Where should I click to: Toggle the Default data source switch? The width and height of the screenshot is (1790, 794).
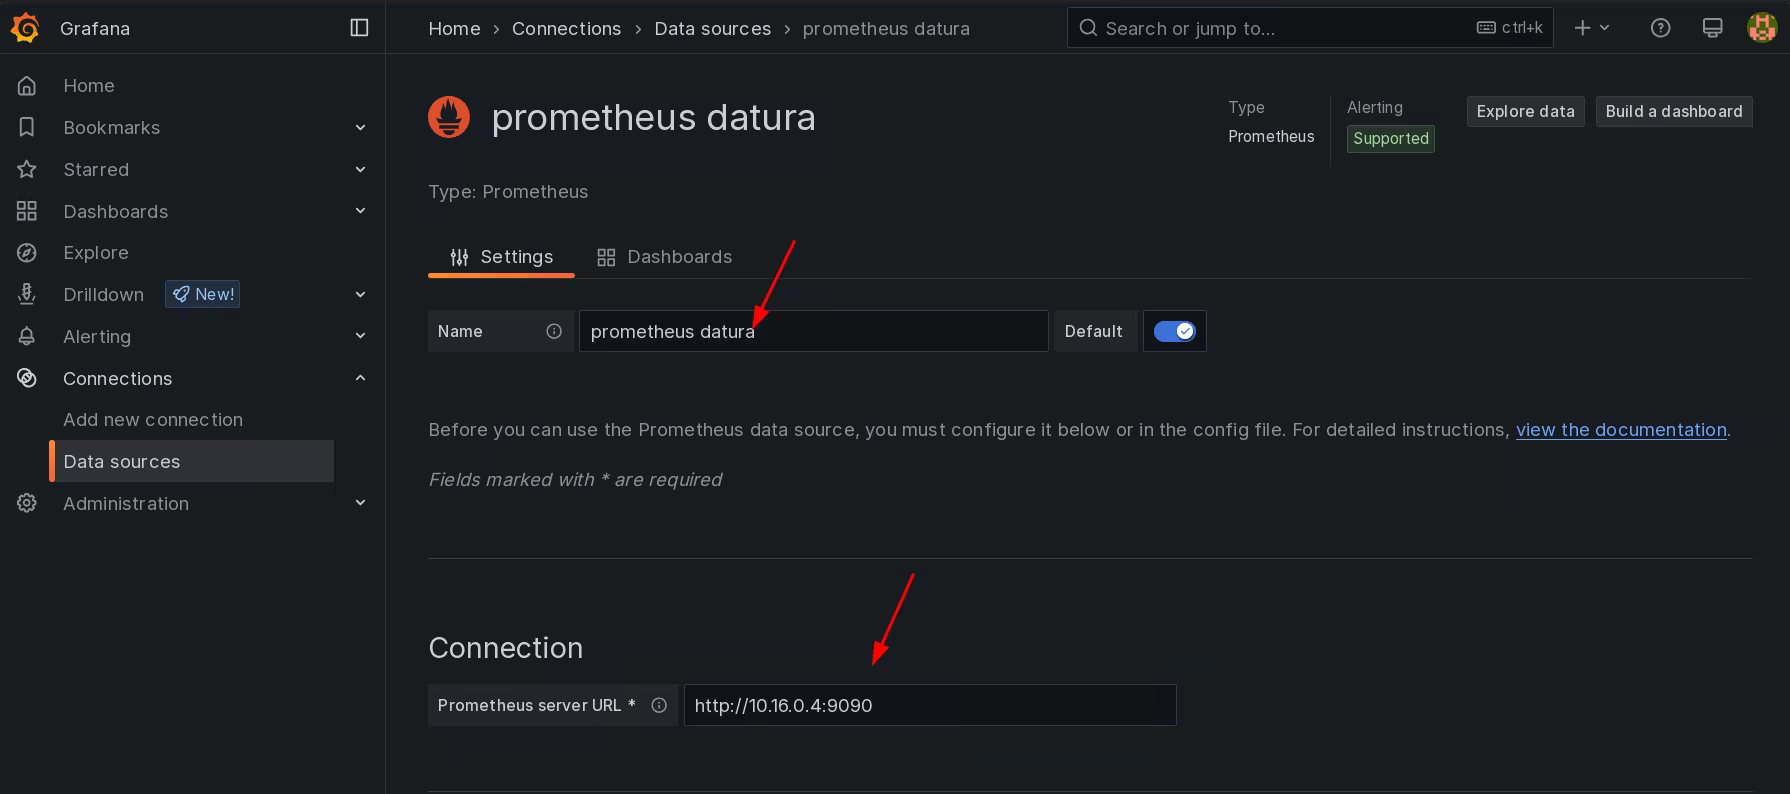click(x=1174, y=331)
